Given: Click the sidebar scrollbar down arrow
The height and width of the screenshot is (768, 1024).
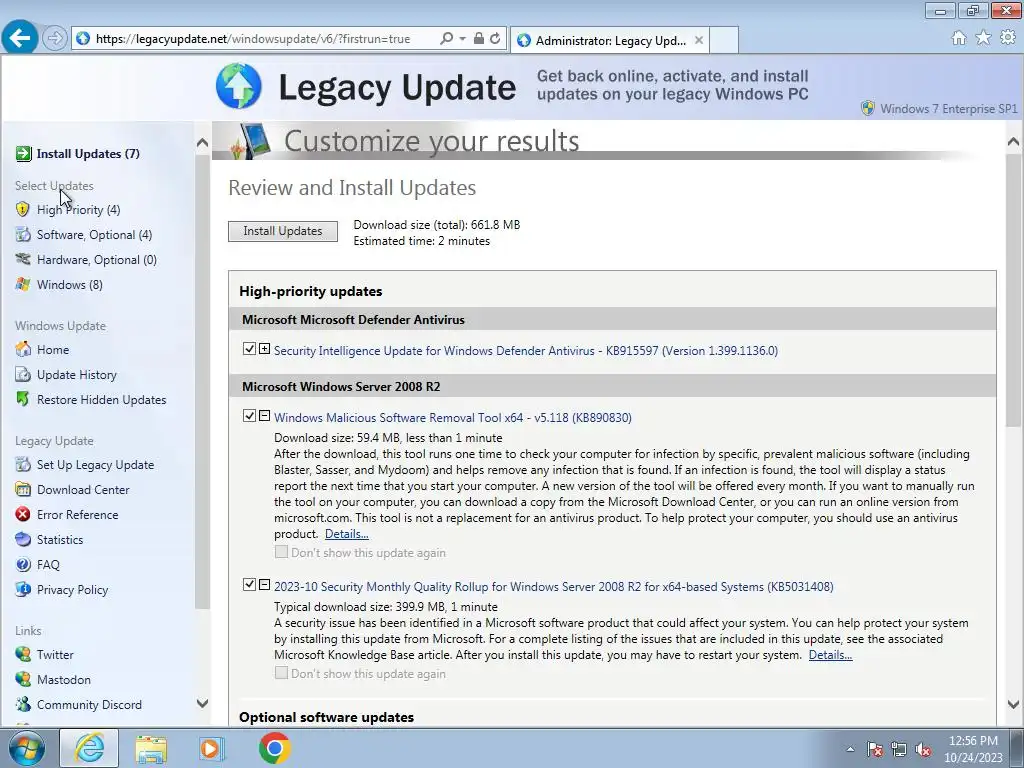Looking at the screenshot, I should tap(202, 703).
